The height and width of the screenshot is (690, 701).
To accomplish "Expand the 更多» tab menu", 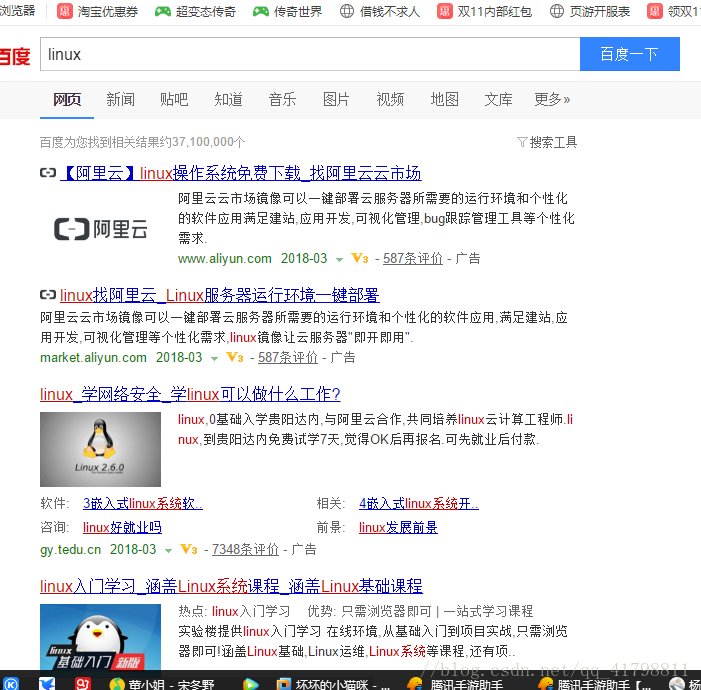I will click(x=552, y=99).
